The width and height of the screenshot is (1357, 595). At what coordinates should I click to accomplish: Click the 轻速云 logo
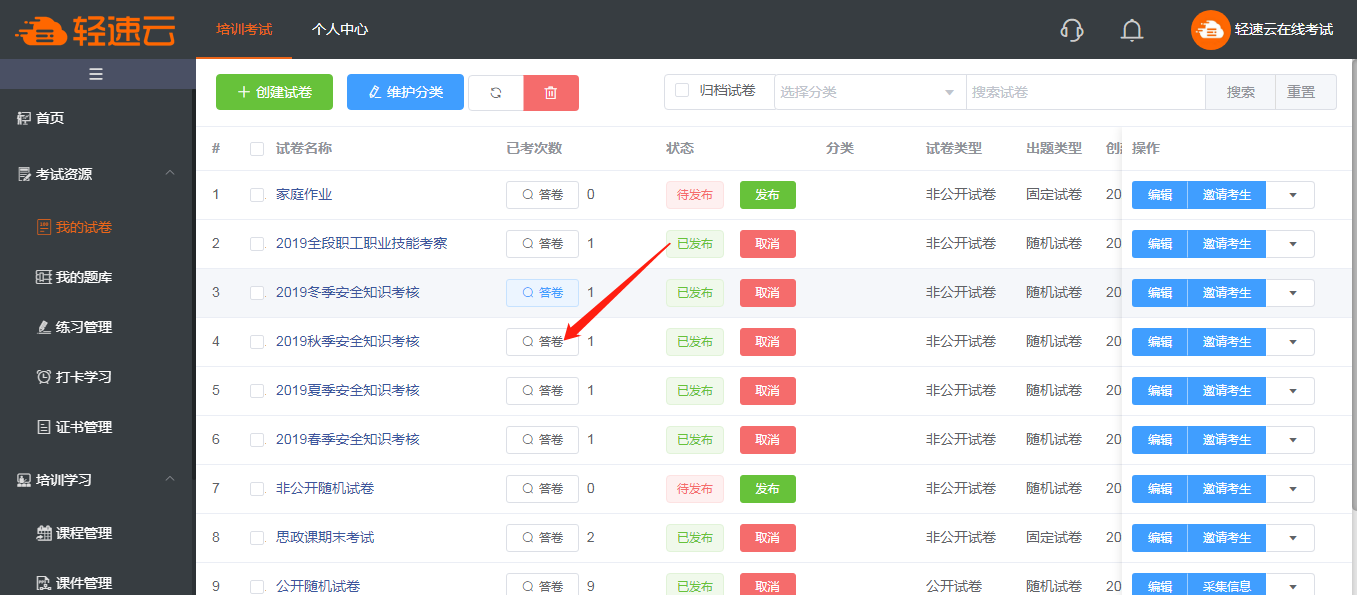click(95, 30)
